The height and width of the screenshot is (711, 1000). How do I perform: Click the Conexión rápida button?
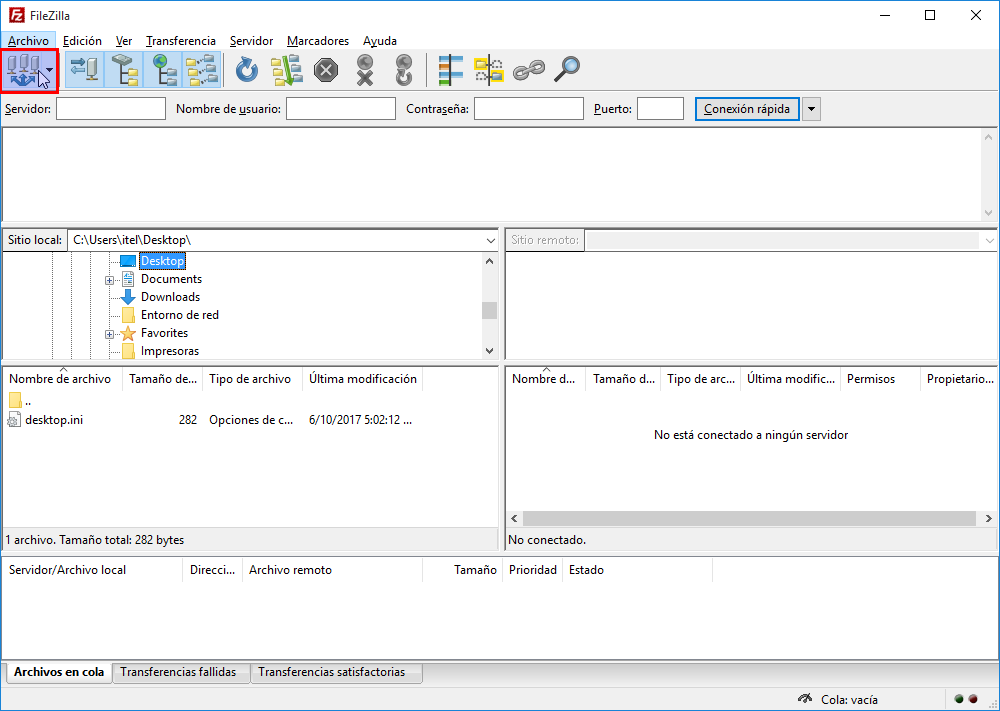[x=747, y=109]
